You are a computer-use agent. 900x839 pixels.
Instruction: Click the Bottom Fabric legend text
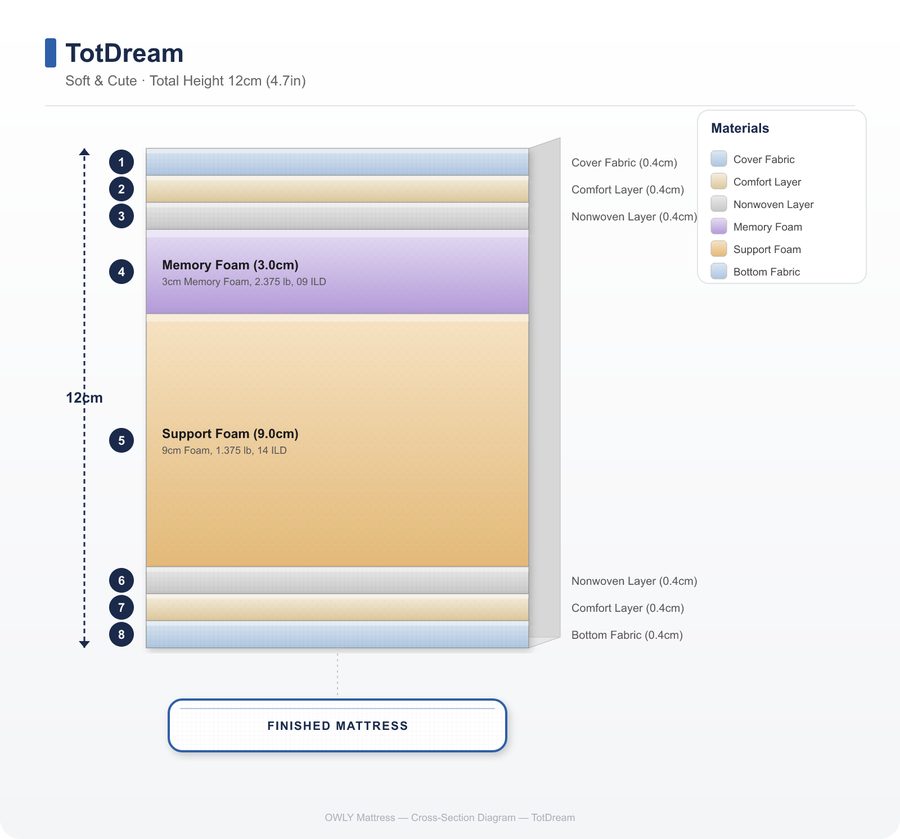766,271
